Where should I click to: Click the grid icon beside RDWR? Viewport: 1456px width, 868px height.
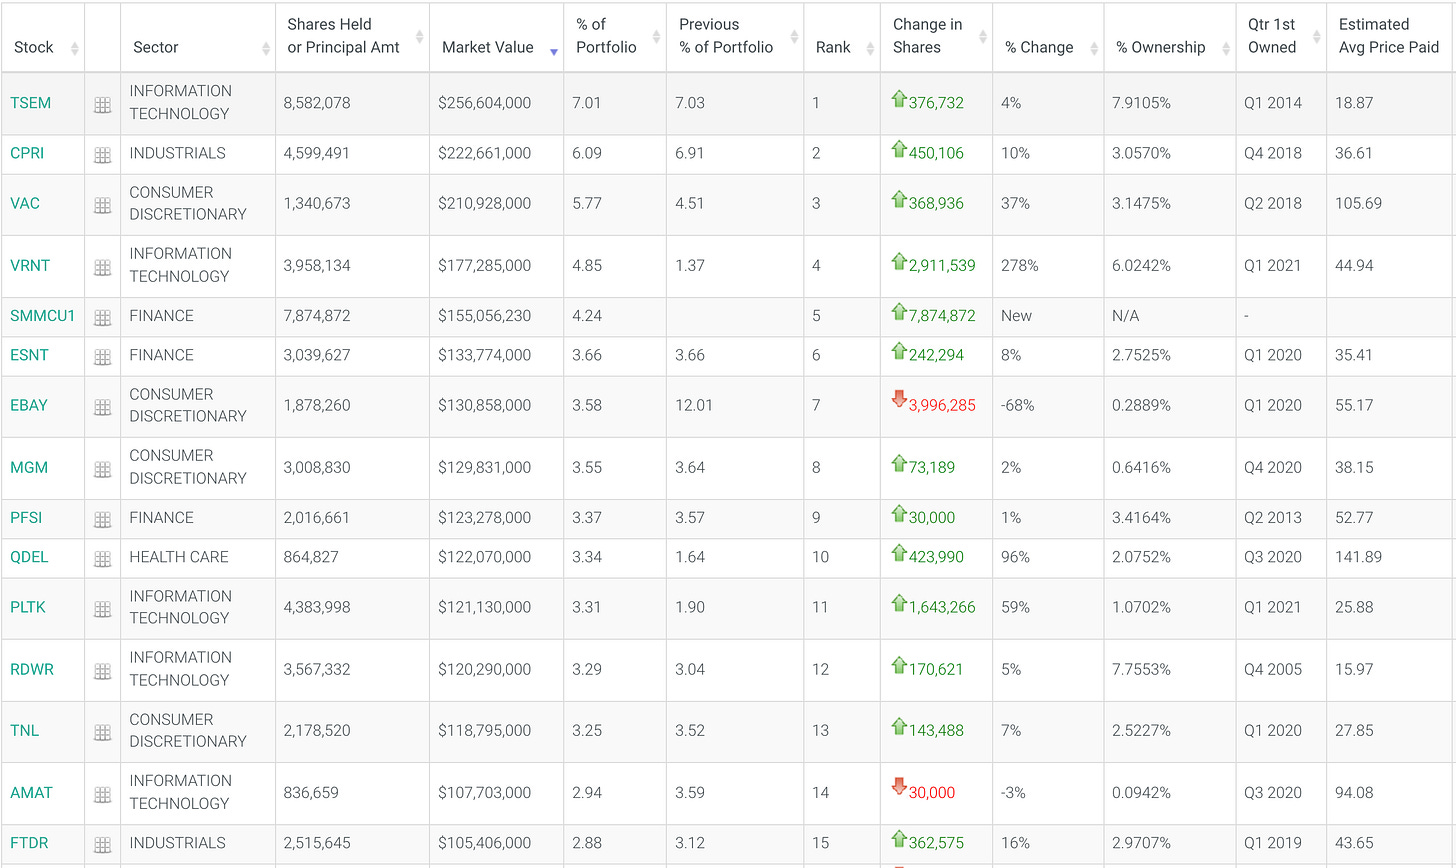click(x=101, y=670)
